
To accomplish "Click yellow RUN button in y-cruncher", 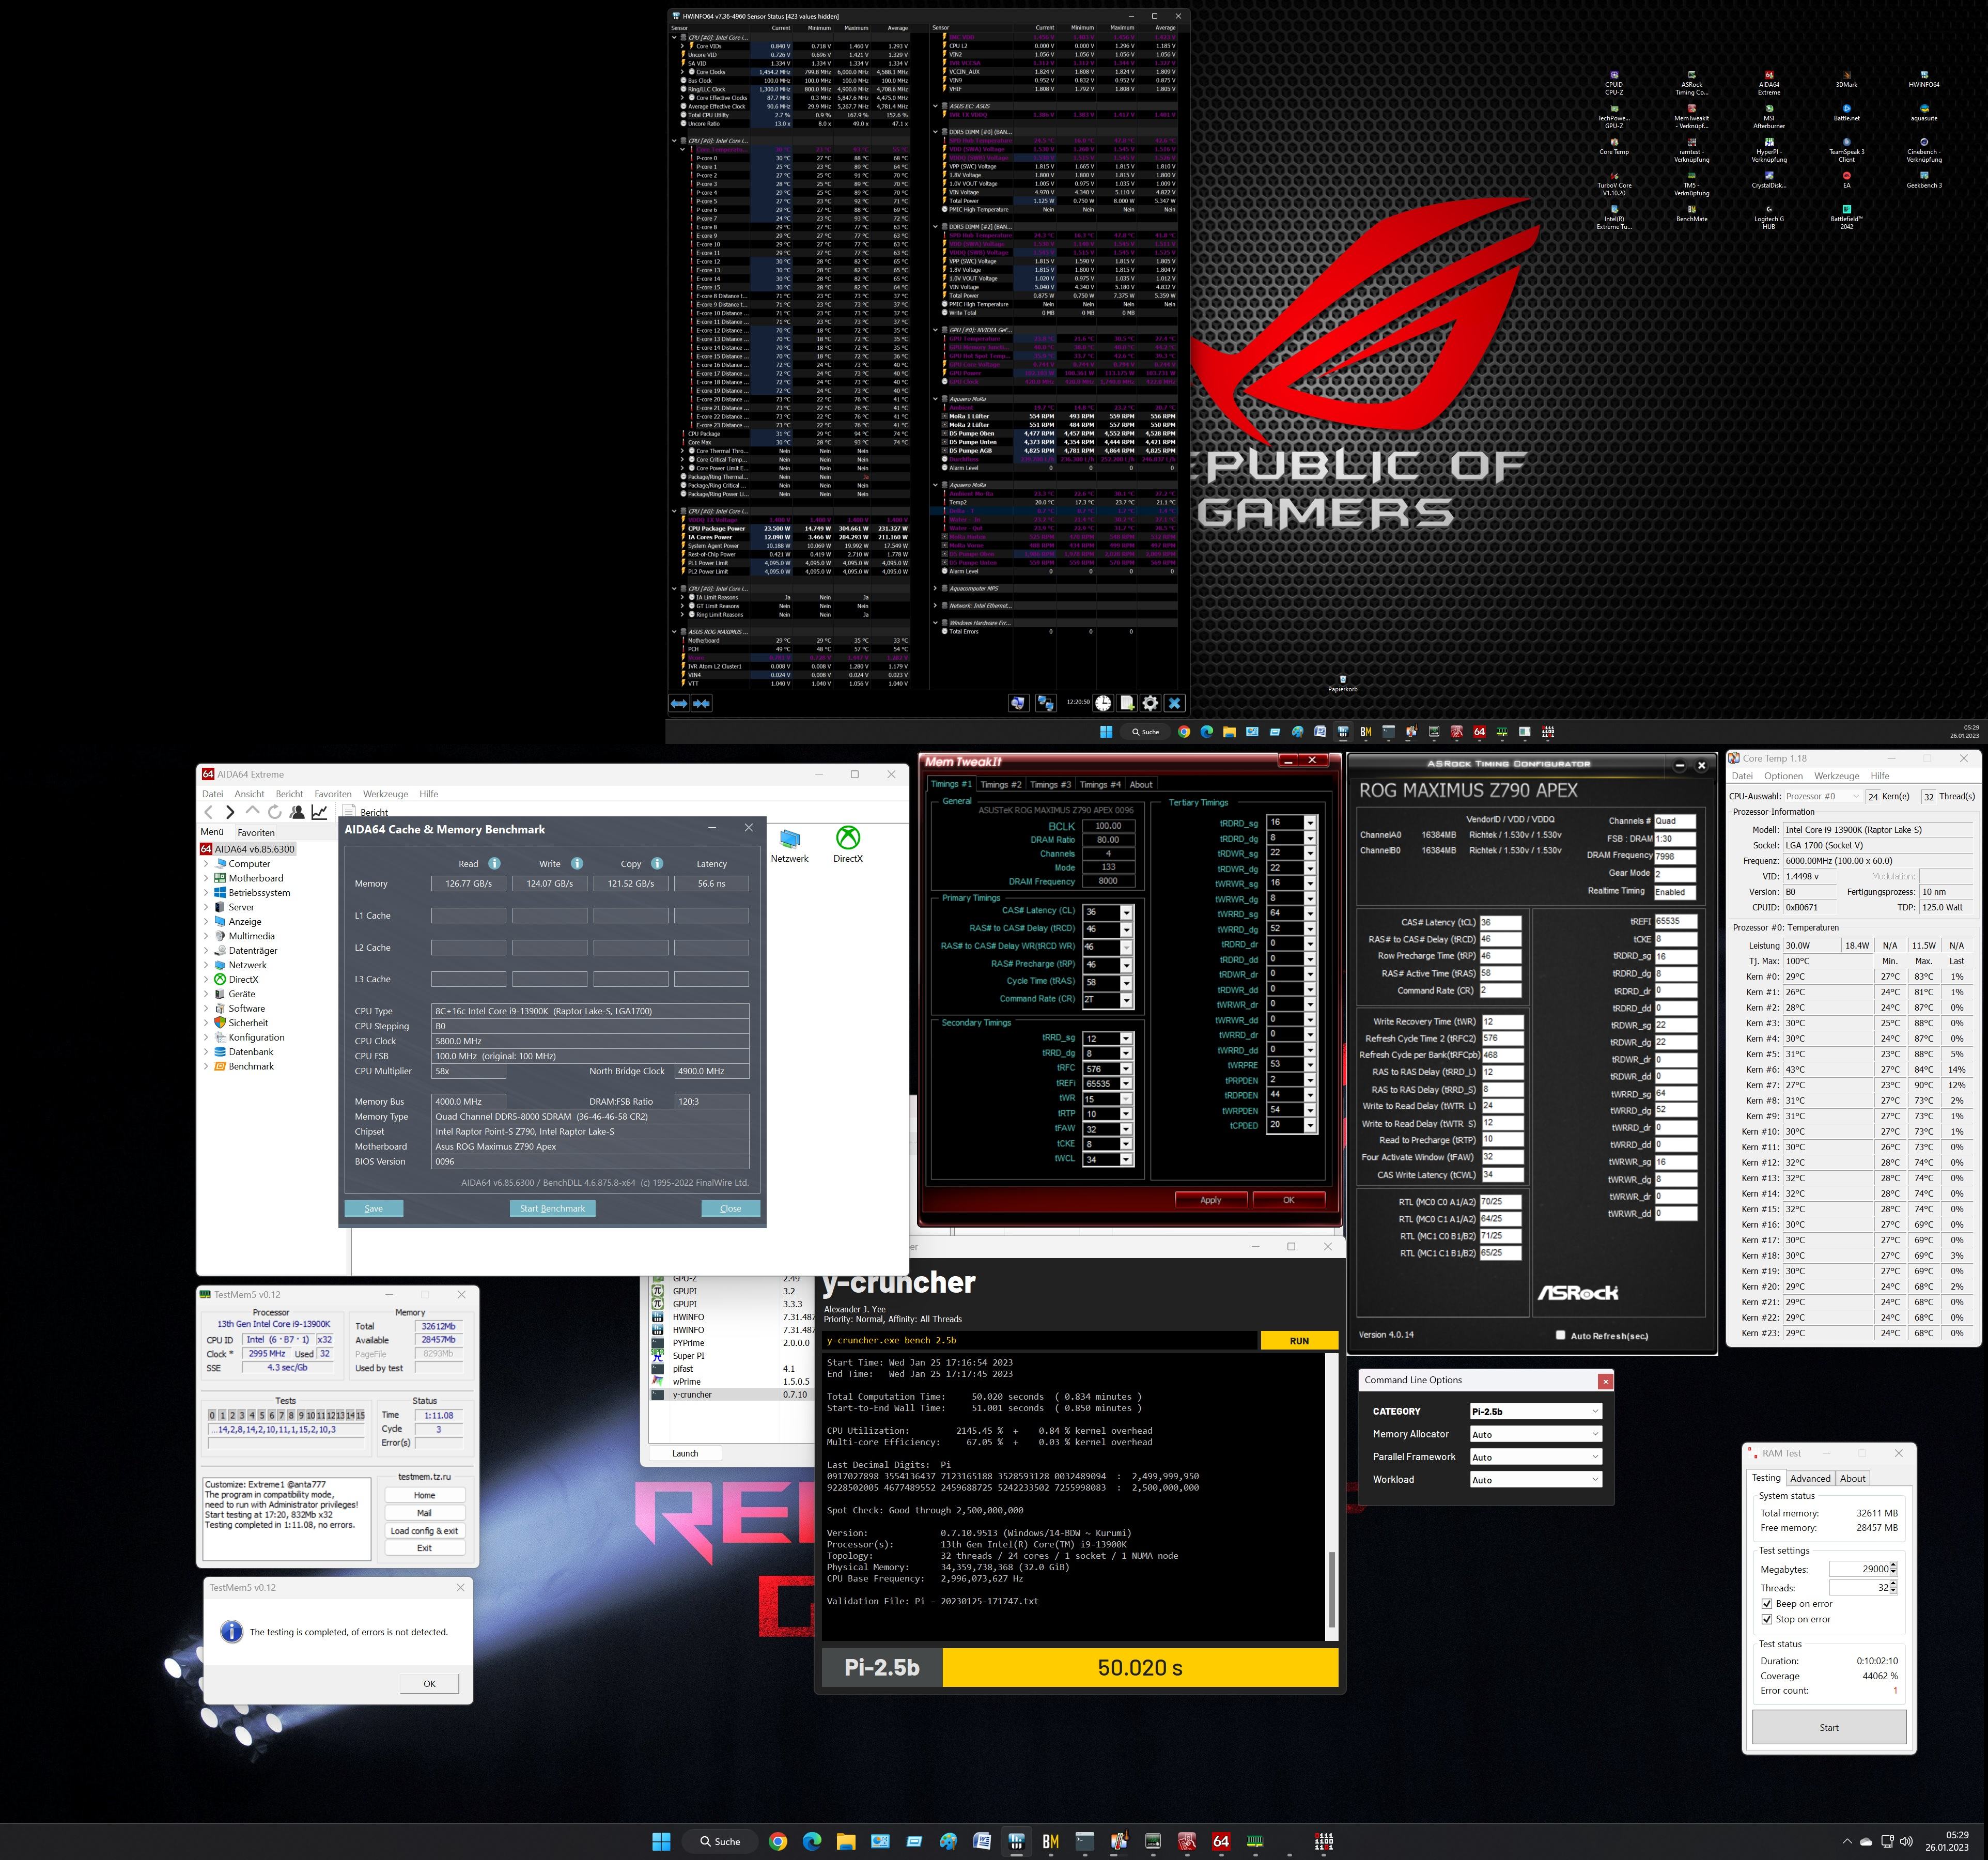I will pyautogui.click(x=1299, y=1340).
